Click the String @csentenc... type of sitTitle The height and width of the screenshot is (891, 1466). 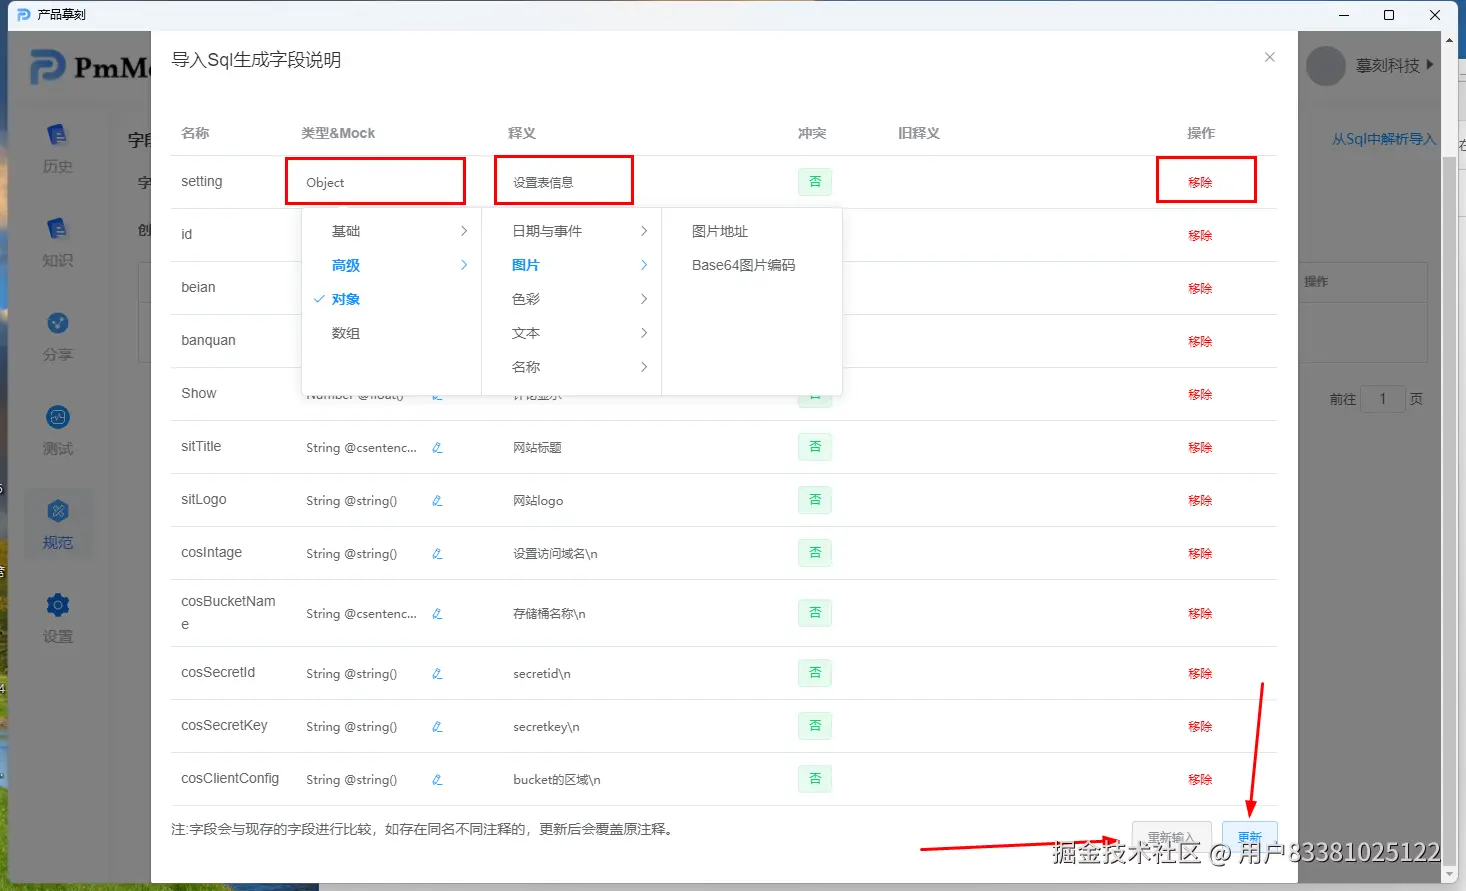click(x=361, y=448)
